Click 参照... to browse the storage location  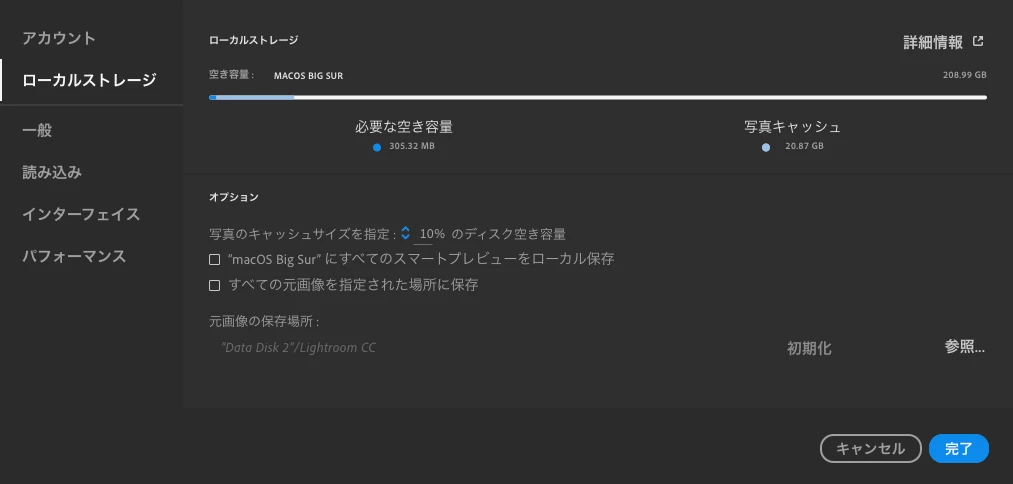point(965,347)
